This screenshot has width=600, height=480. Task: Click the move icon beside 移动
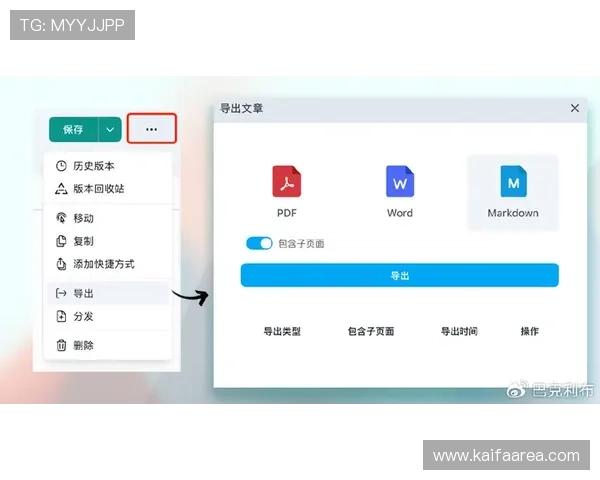[x=61, y=218]
